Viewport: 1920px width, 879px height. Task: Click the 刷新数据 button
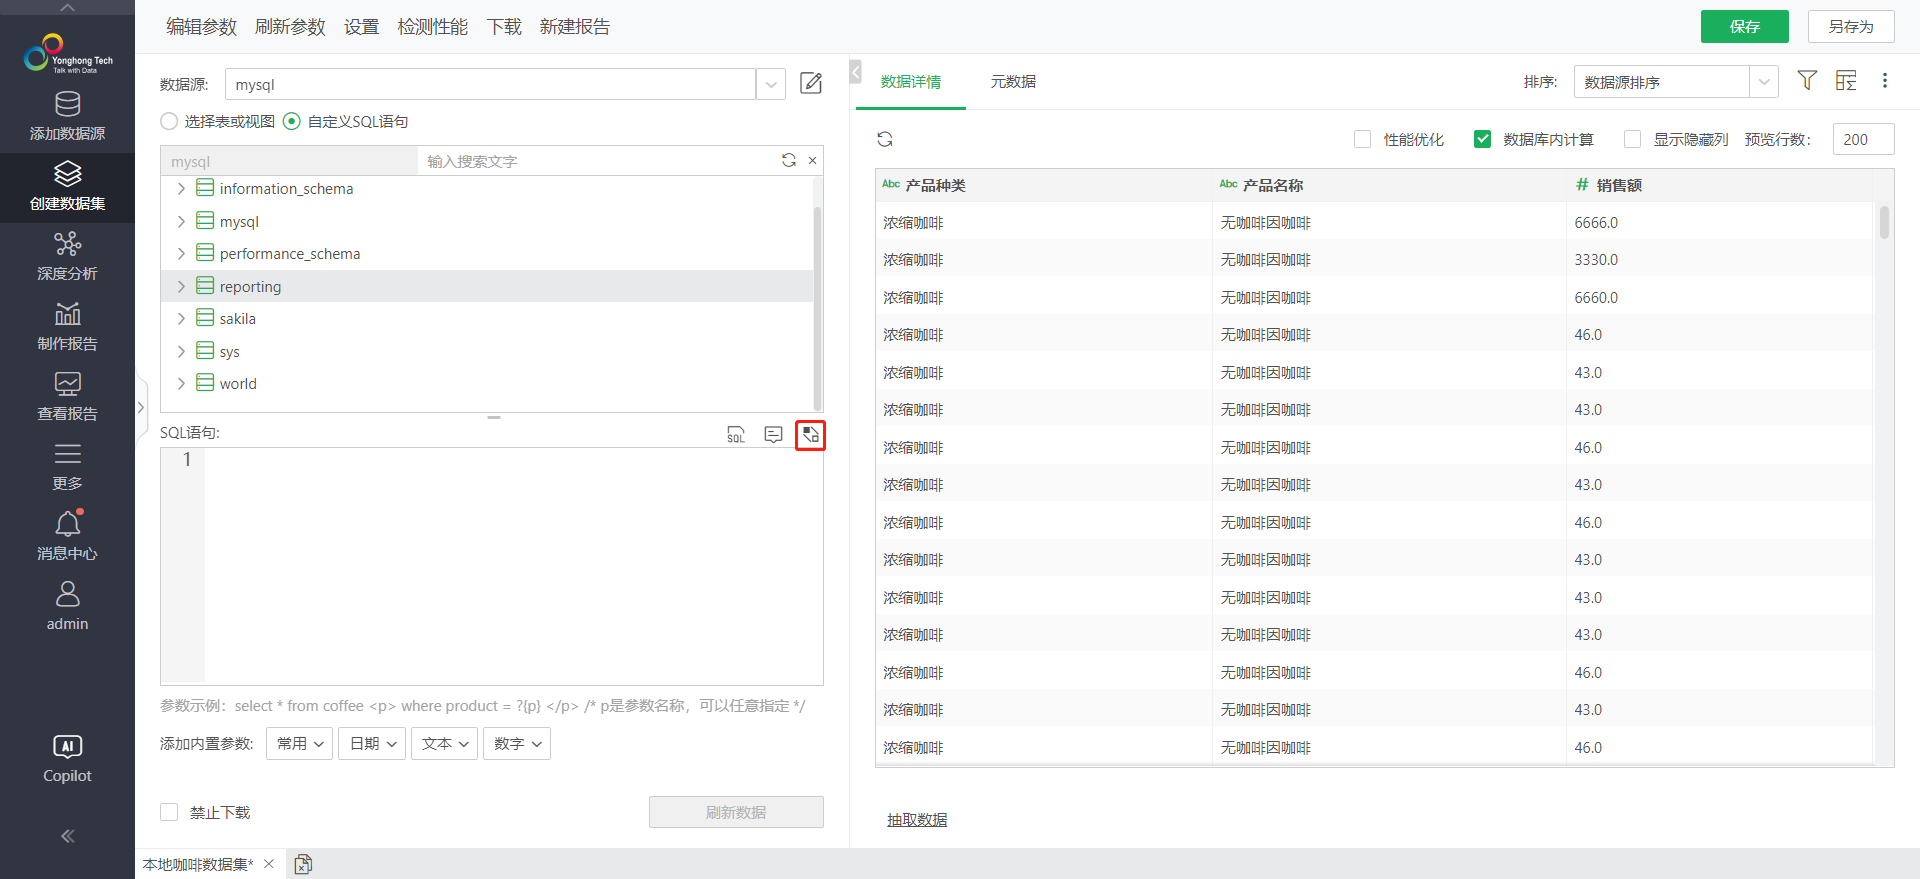(736, 812)
